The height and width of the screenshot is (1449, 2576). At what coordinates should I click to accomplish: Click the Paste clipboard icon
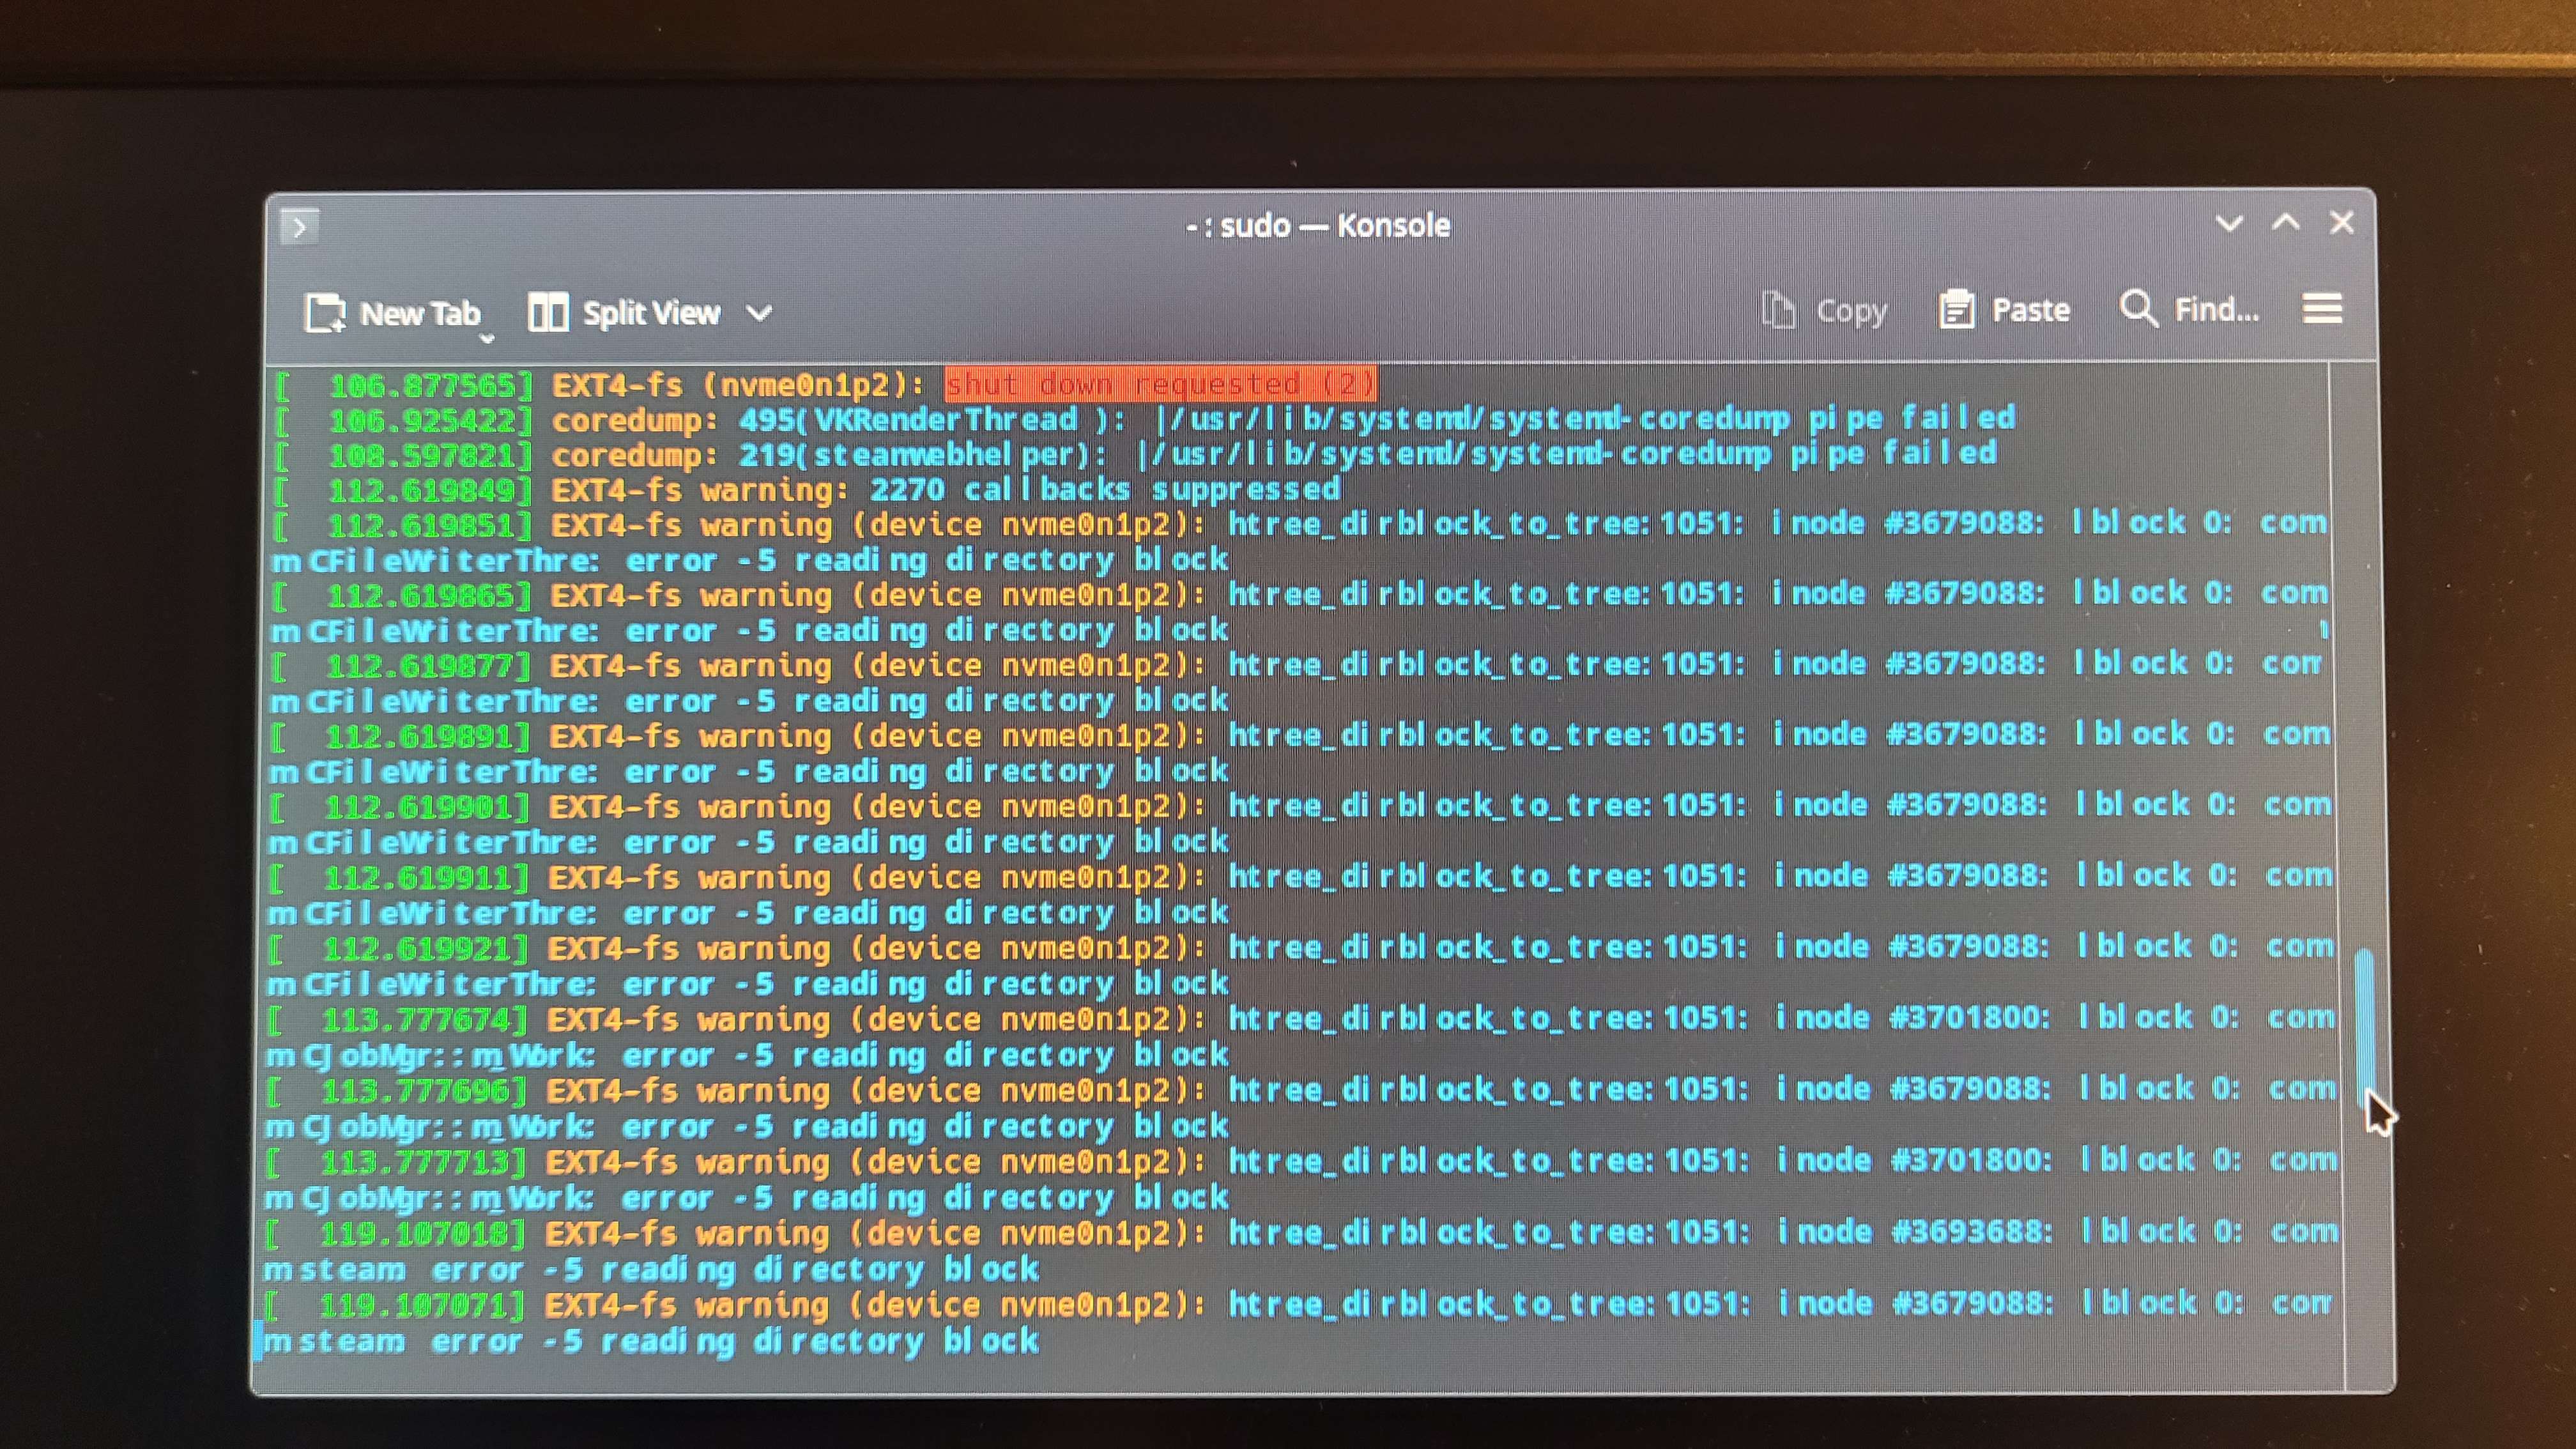point(1956,310)
